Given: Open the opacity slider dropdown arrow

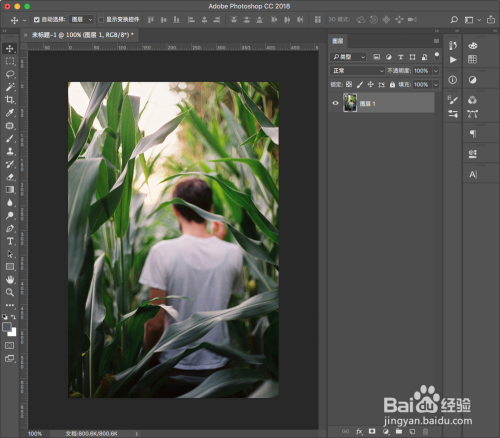Looking at the screenshot, I should click(436, 71).
